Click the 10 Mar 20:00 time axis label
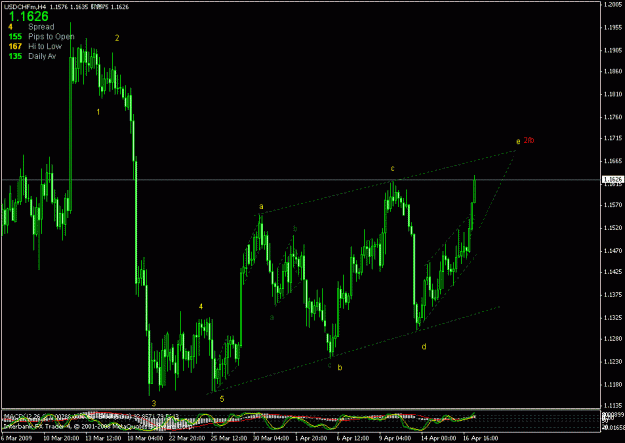This screenshot has width=625, height=443. pyautogui.click(x=60, y=438)
